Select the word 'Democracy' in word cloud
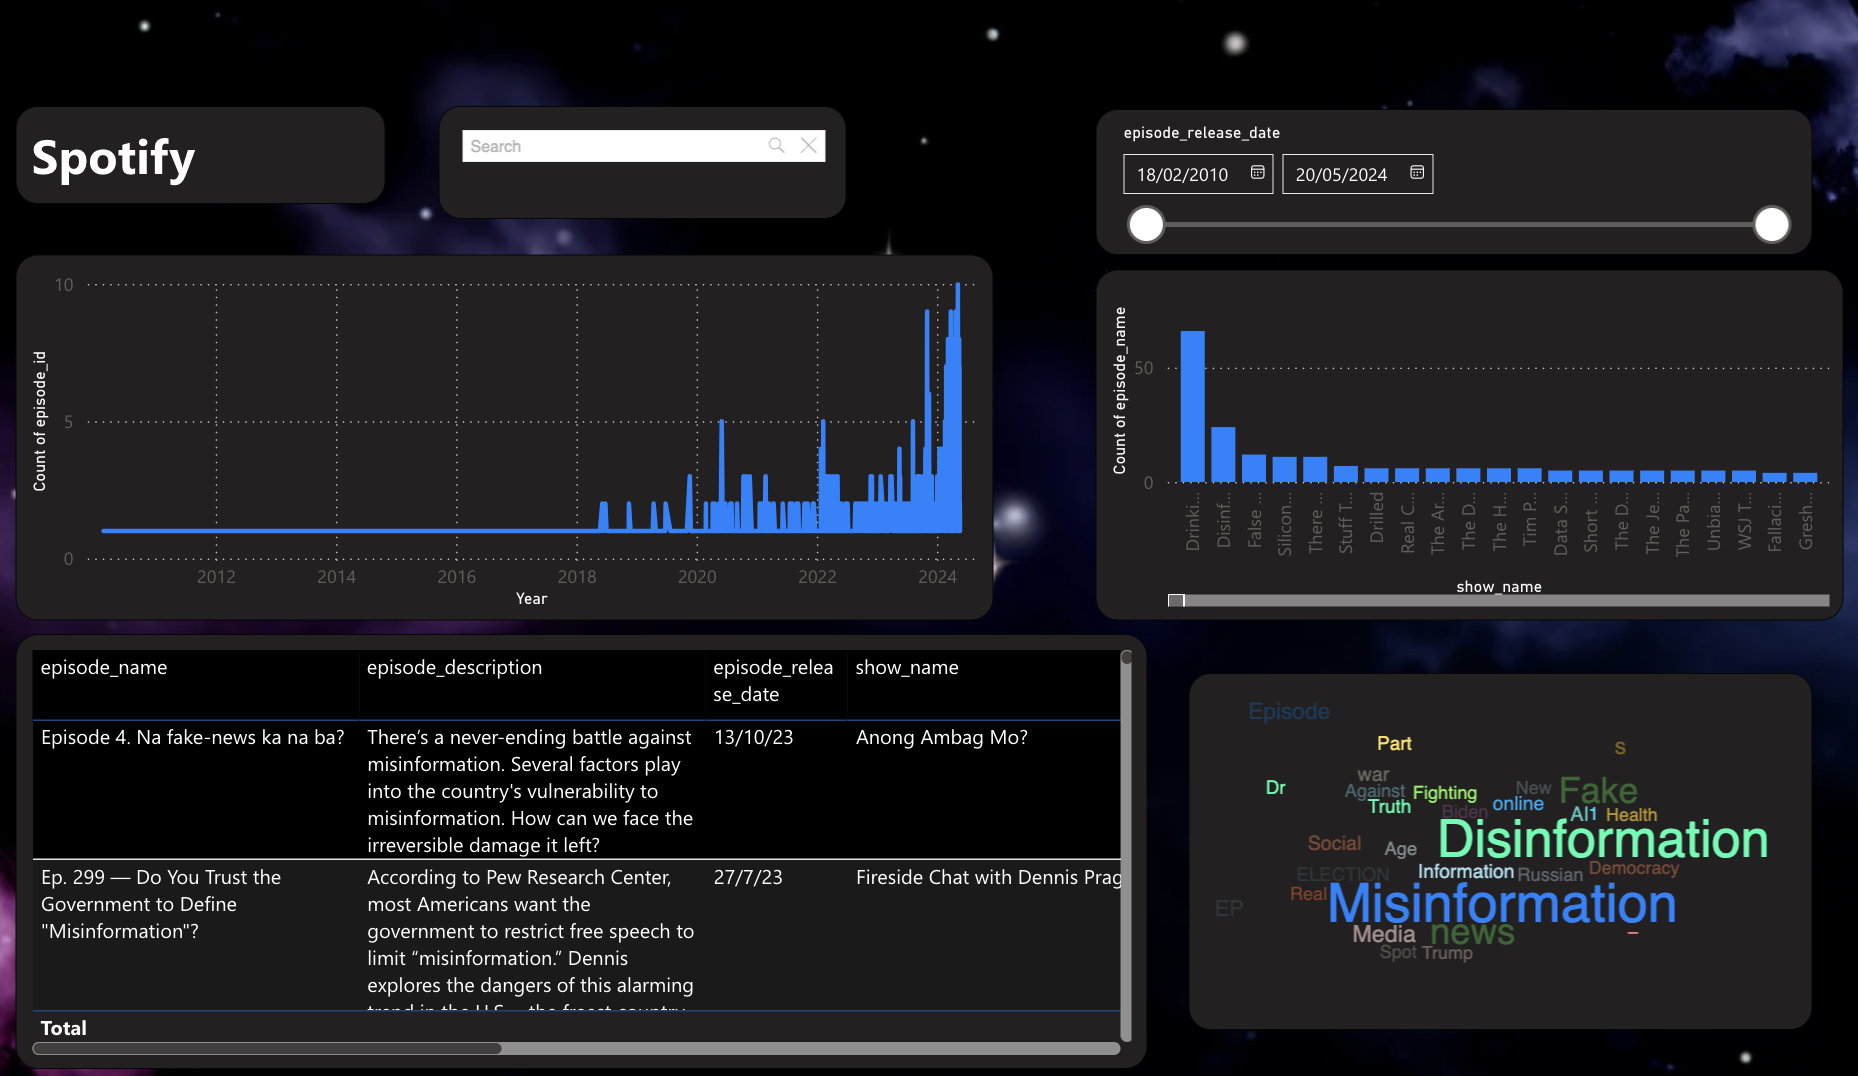1858x1076 pixels. pos(1634,868)
